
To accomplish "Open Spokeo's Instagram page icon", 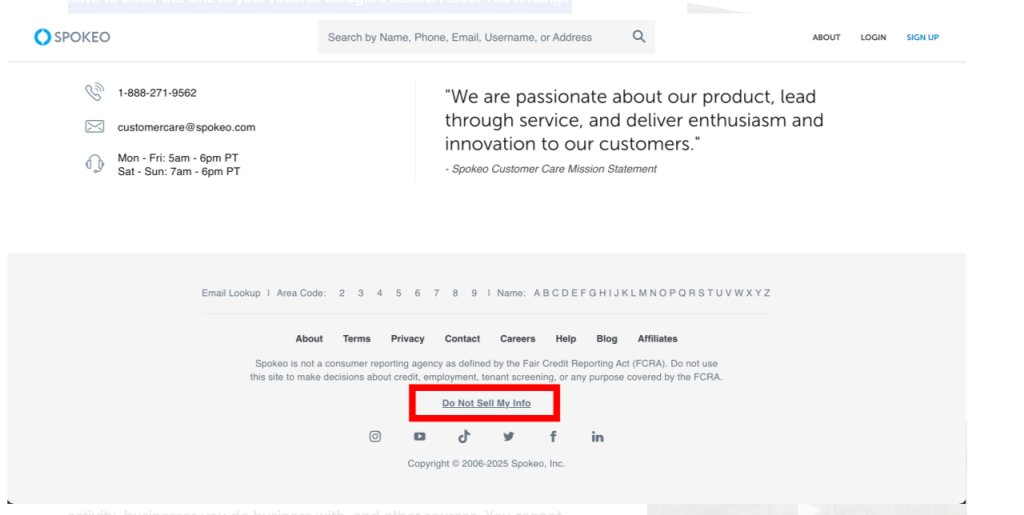I will [375, 437].
